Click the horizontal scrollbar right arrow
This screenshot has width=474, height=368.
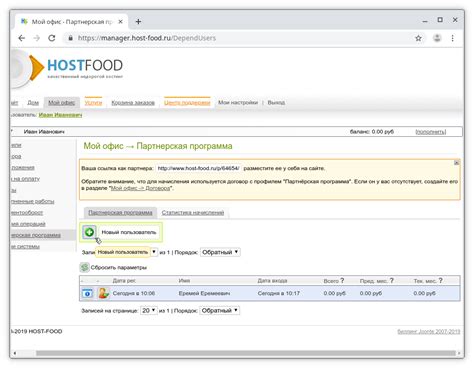[x=460, y=353]
